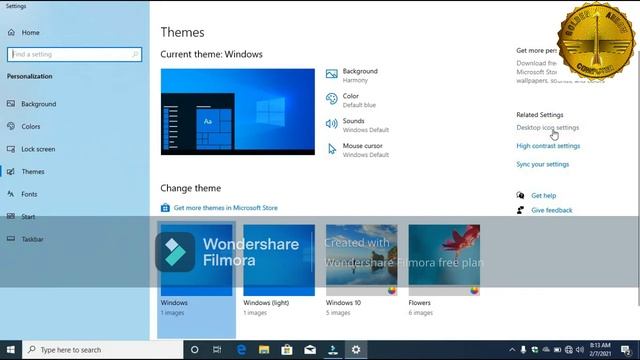Click the Get help link
Viewport: 640px width, 360px height.
[x=543, y=196]
